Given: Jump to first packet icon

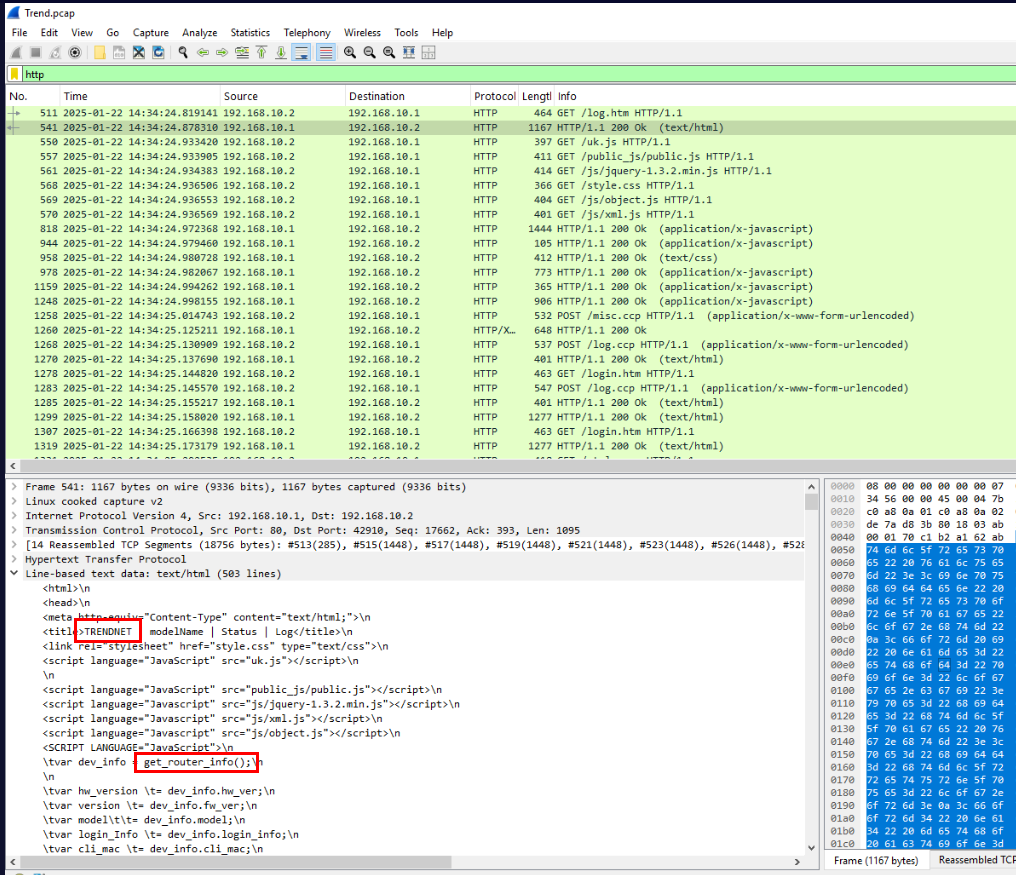Looking at the screenshot, I should click(262, 52).
